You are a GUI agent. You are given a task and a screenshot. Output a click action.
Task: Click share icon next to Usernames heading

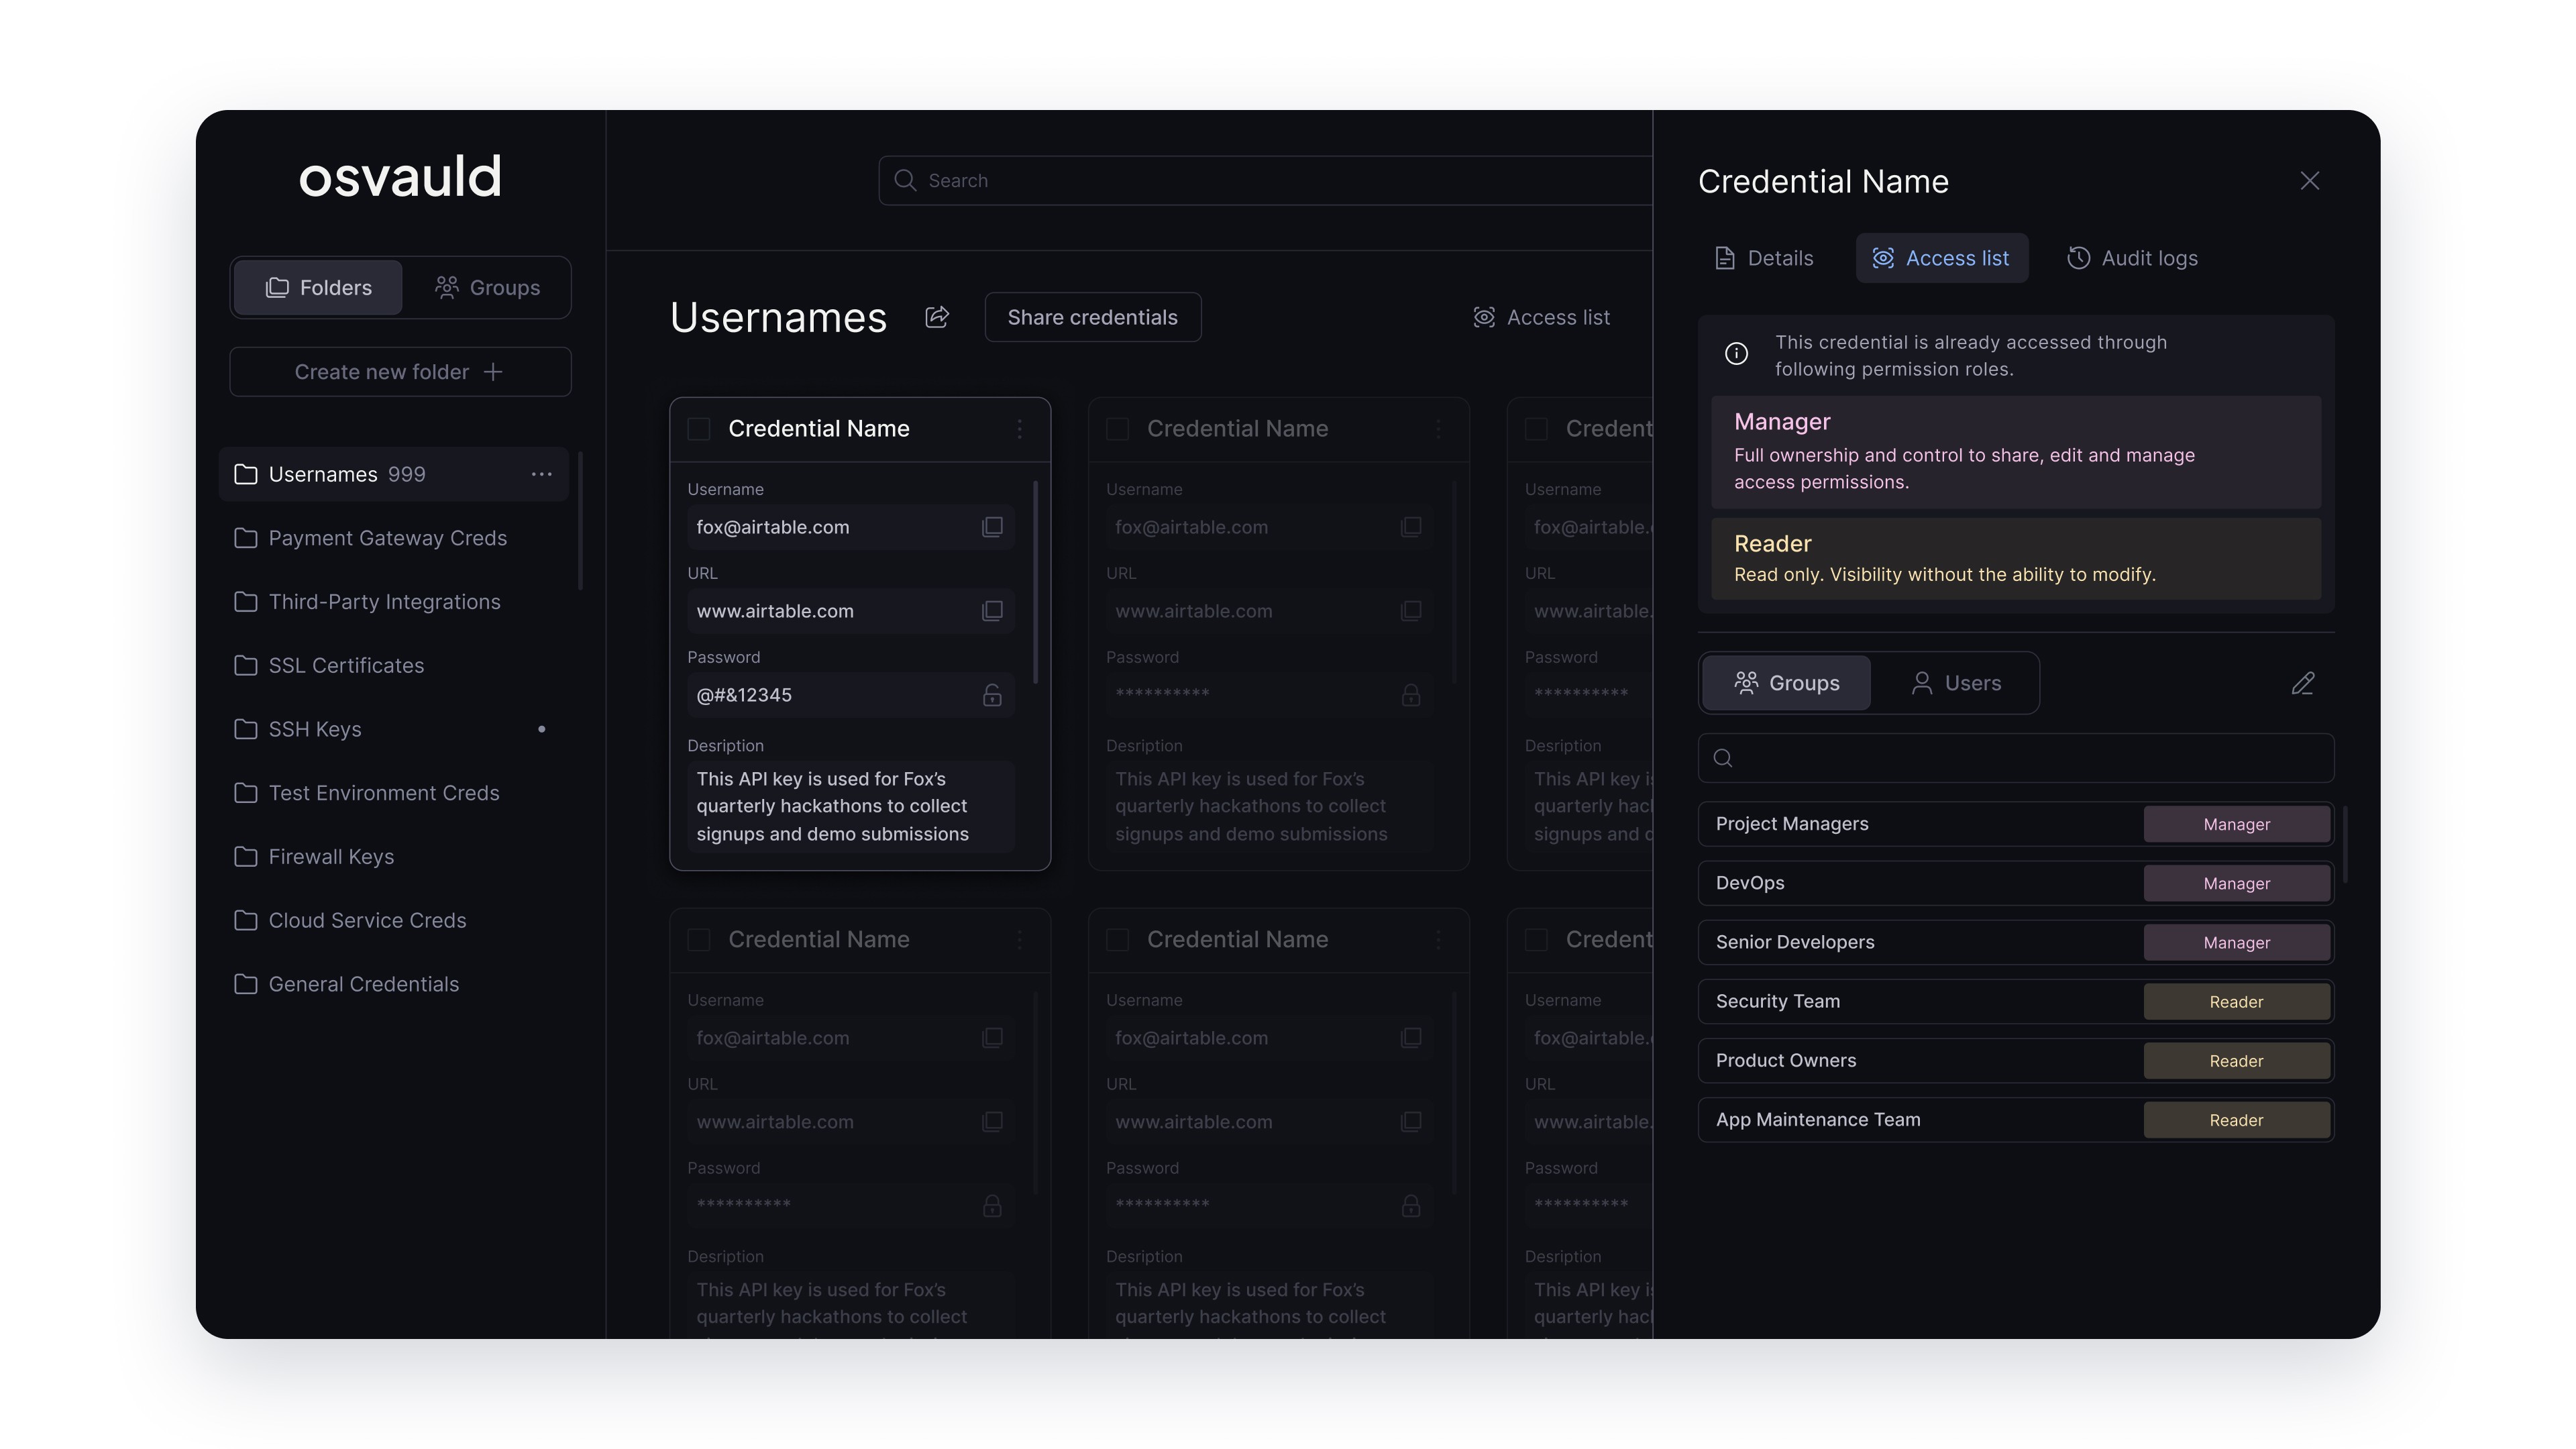click(x=937, y=317)
